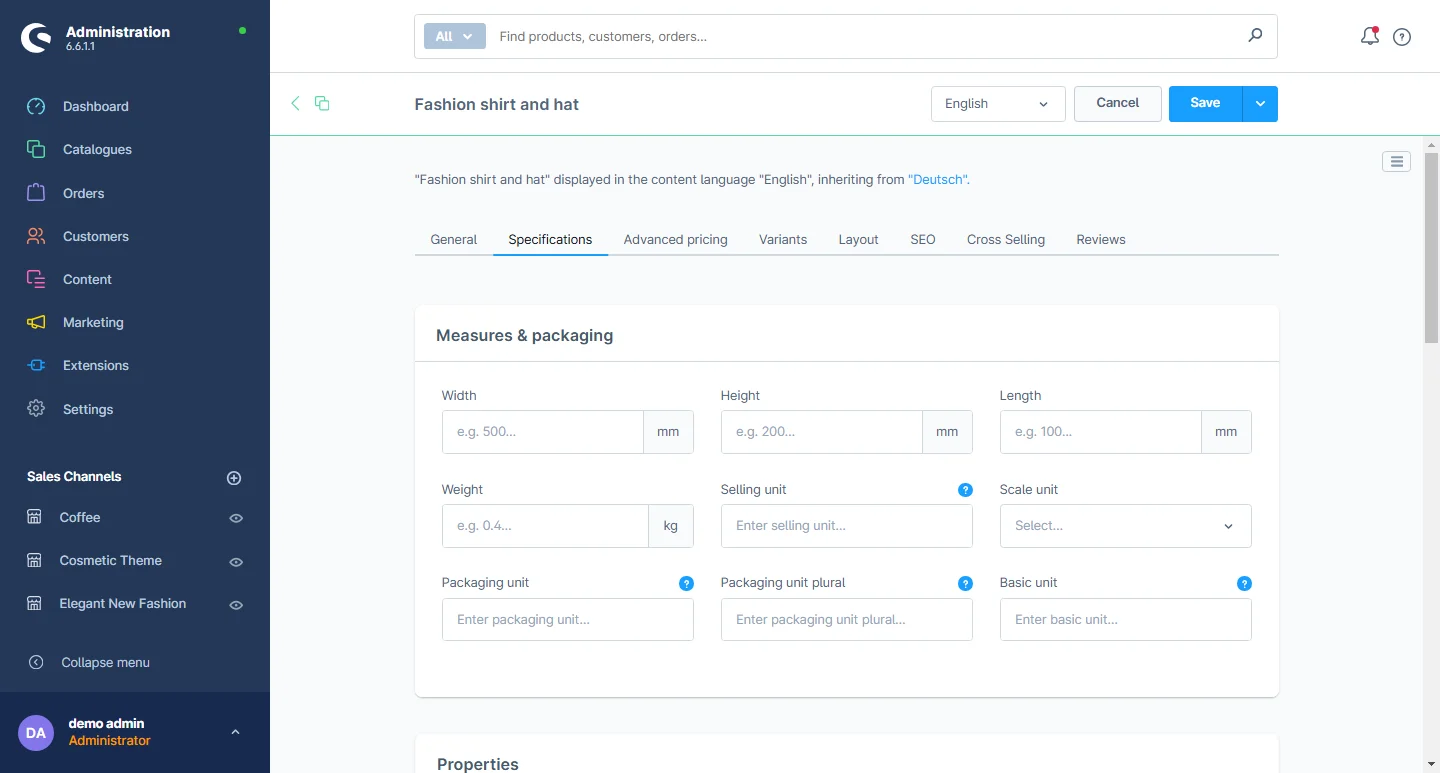Viewport: 1440px width, 773px height.
Task: Click the Basic unit help tooltip icon
Action: pos(1244,583)
